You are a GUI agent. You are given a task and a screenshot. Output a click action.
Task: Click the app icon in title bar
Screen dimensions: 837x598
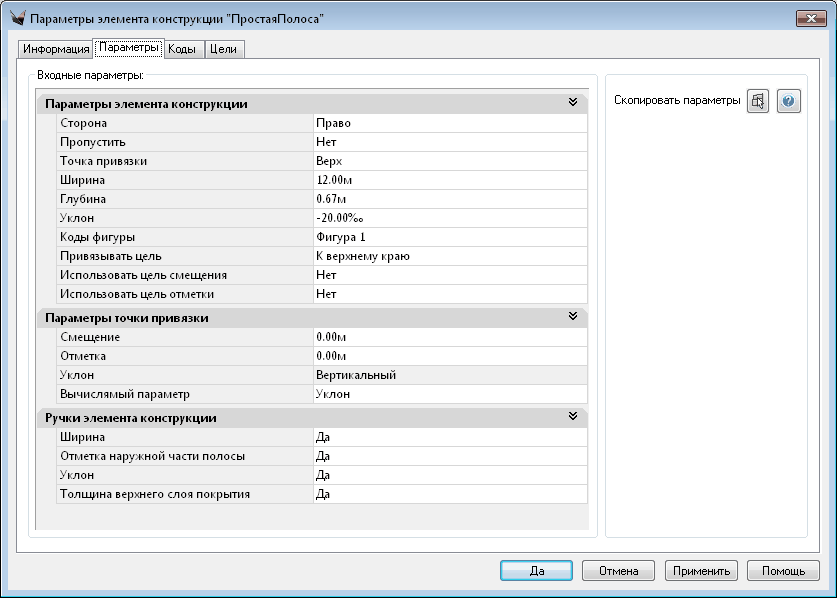click(x=17, y=19)
